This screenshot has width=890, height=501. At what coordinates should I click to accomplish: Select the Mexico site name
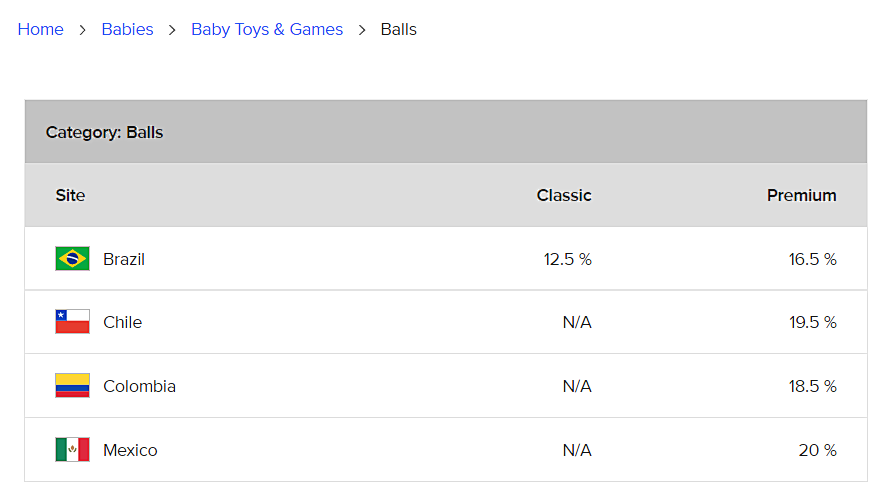[130, 450]
